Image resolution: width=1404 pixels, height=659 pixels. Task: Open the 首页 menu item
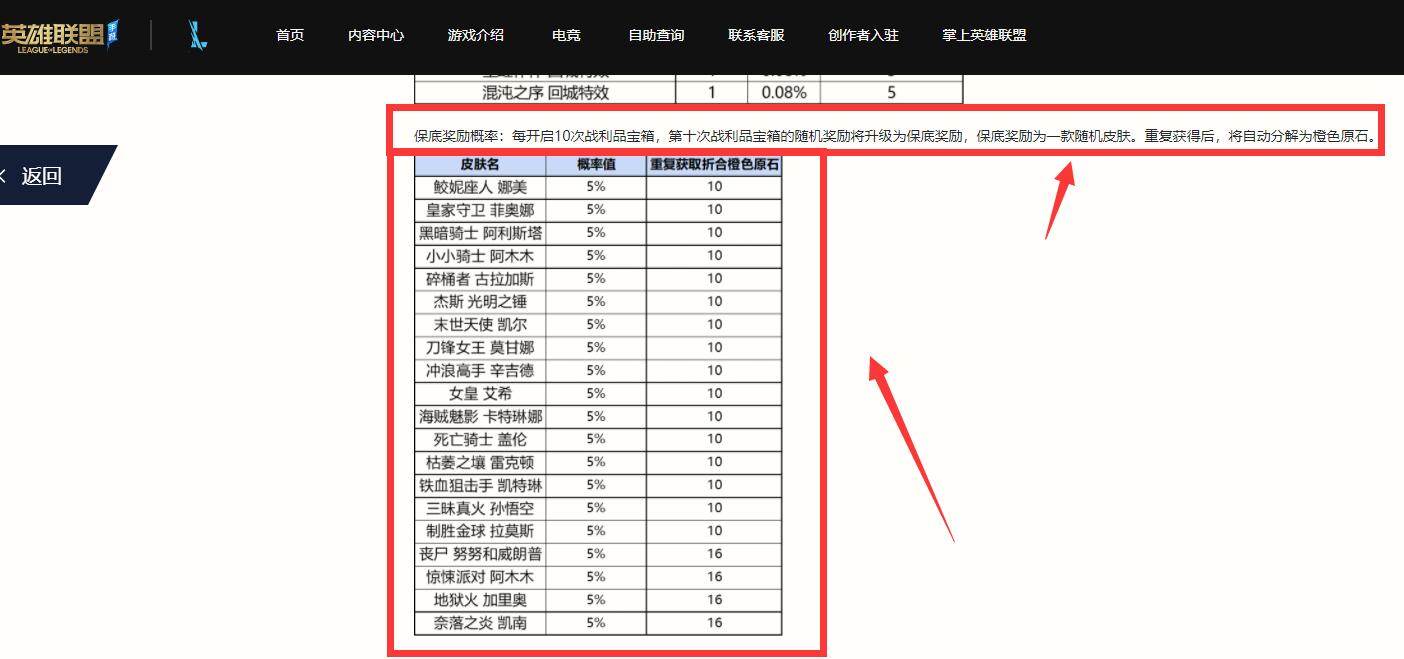pos(290,35)
